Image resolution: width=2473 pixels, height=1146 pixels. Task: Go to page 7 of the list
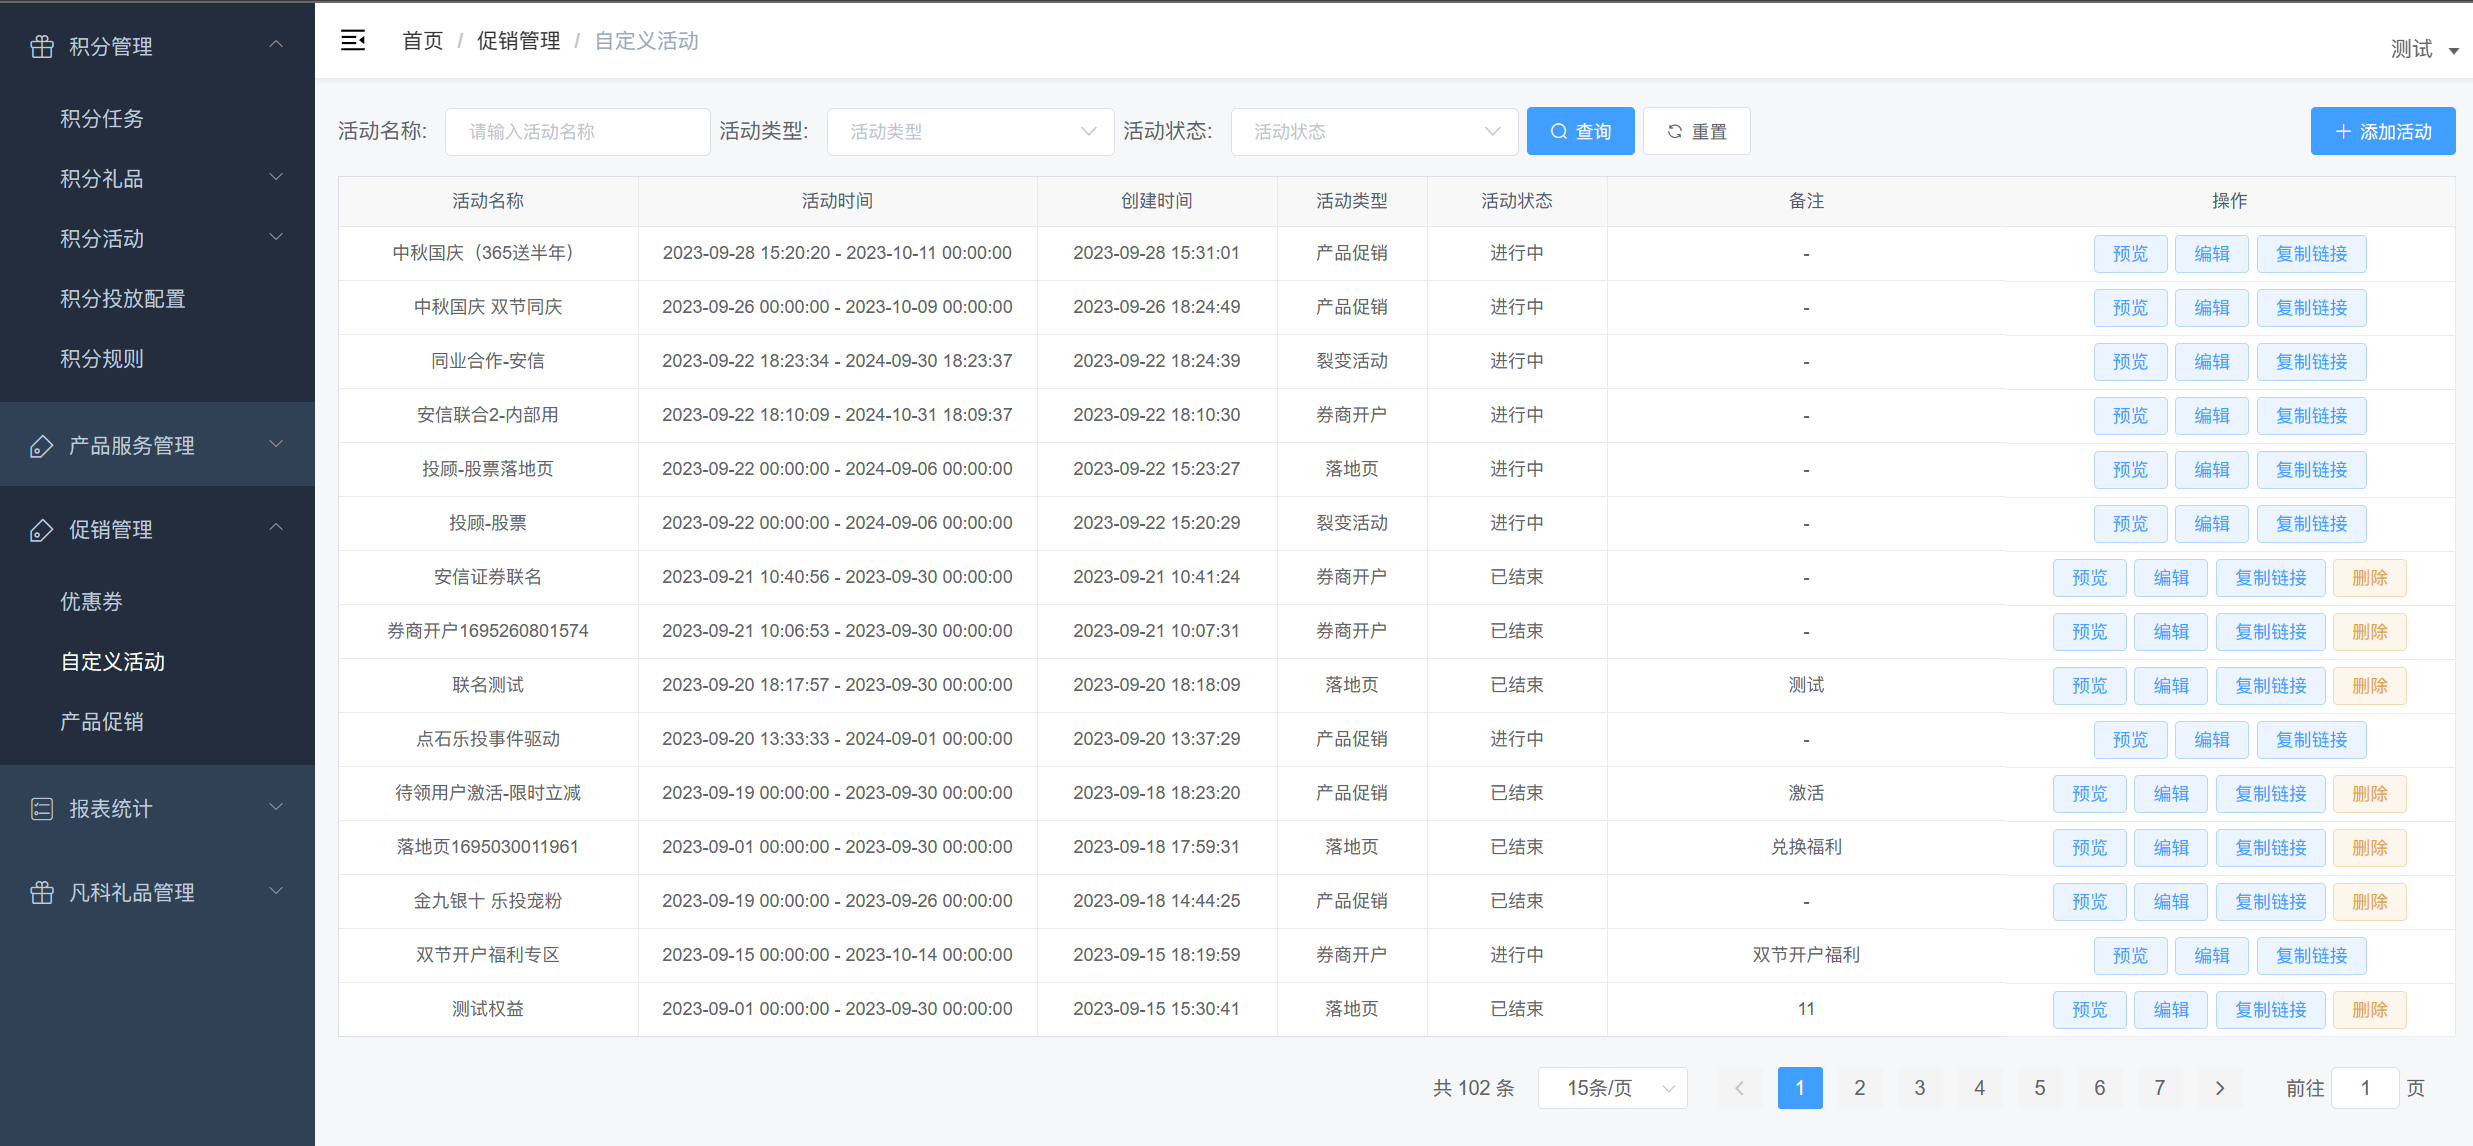(2160, 1088)
